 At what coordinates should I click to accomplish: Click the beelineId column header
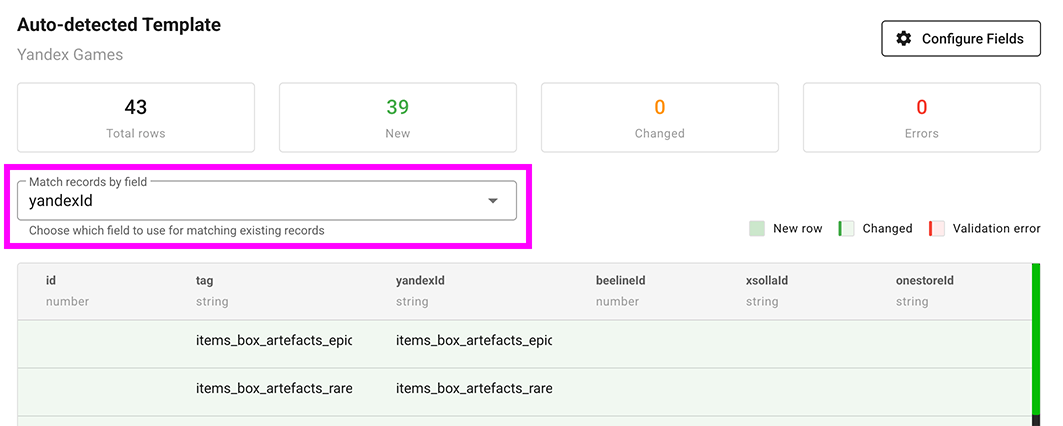click(x=620, y=281)
